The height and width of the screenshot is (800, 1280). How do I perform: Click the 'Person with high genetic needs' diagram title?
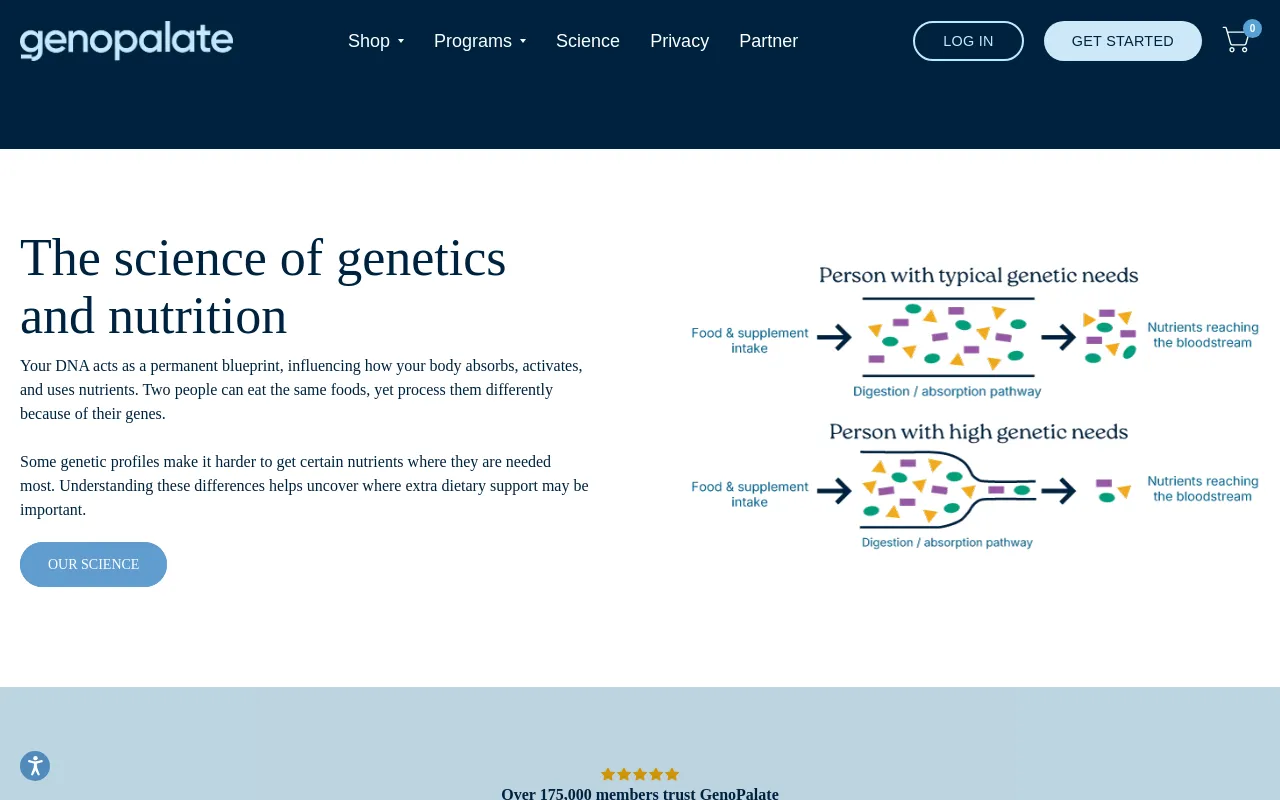[x=978, y=432]
